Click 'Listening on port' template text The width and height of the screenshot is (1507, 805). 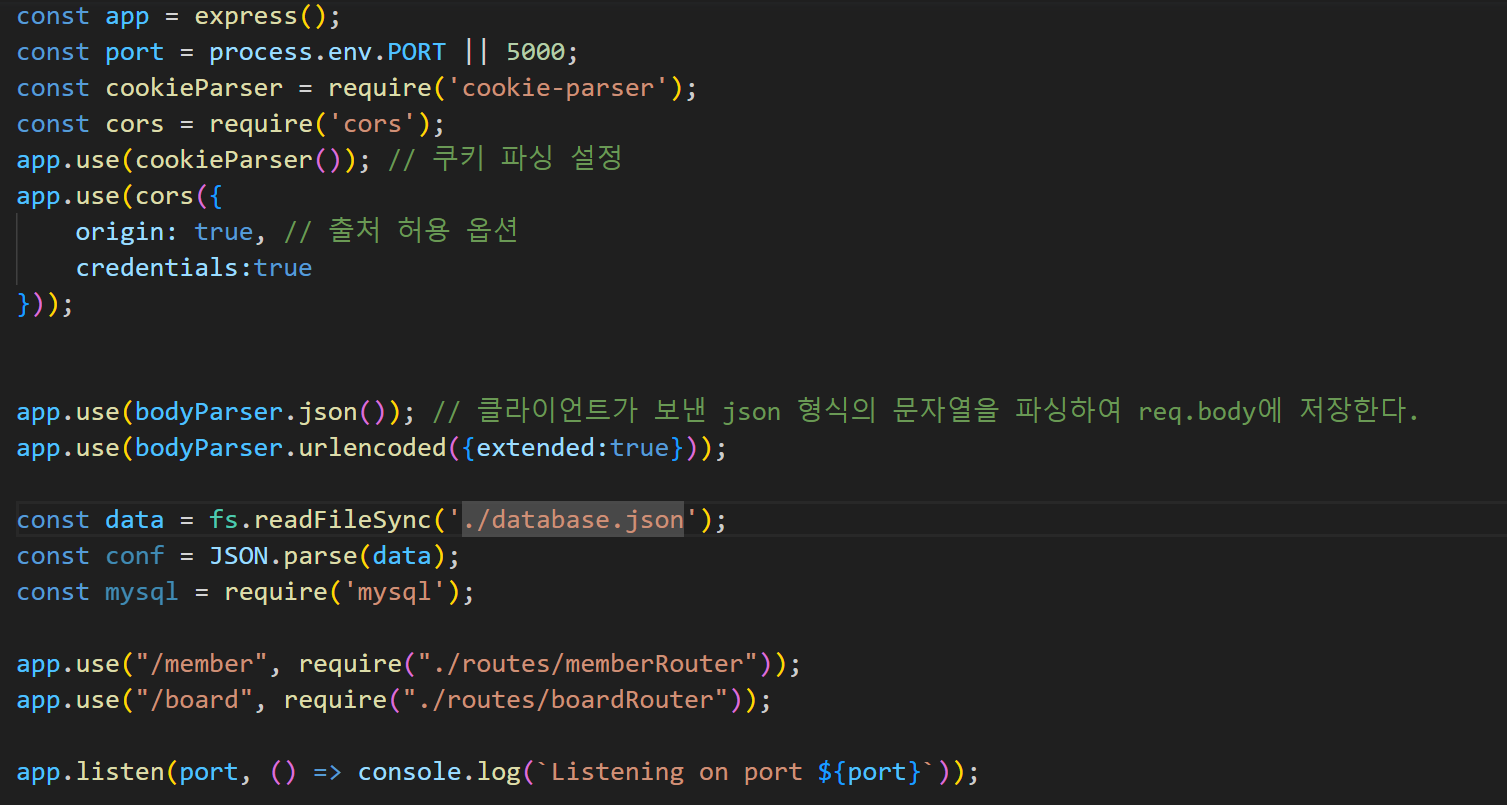pyautogui.click(x=677, y=772)
